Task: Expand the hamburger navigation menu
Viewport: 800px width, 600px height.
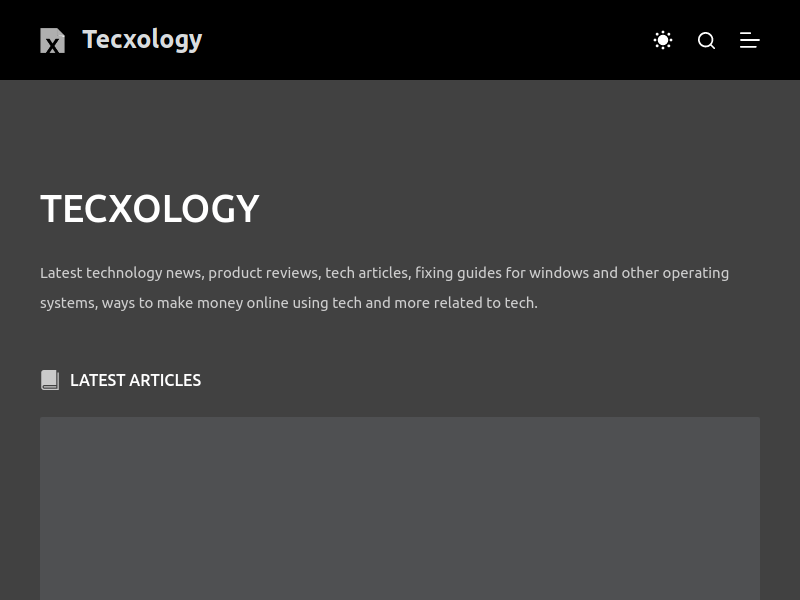Action: pyautogui.click(x=750, y=40)
